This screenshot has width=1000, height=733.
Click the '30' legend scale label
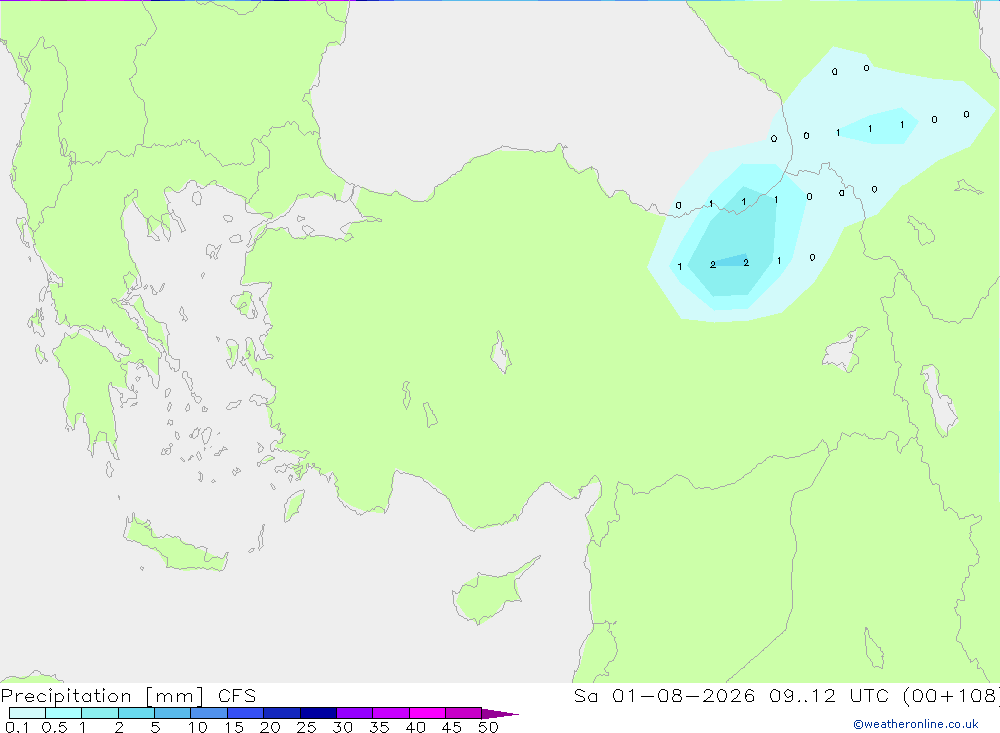point(343,727)
